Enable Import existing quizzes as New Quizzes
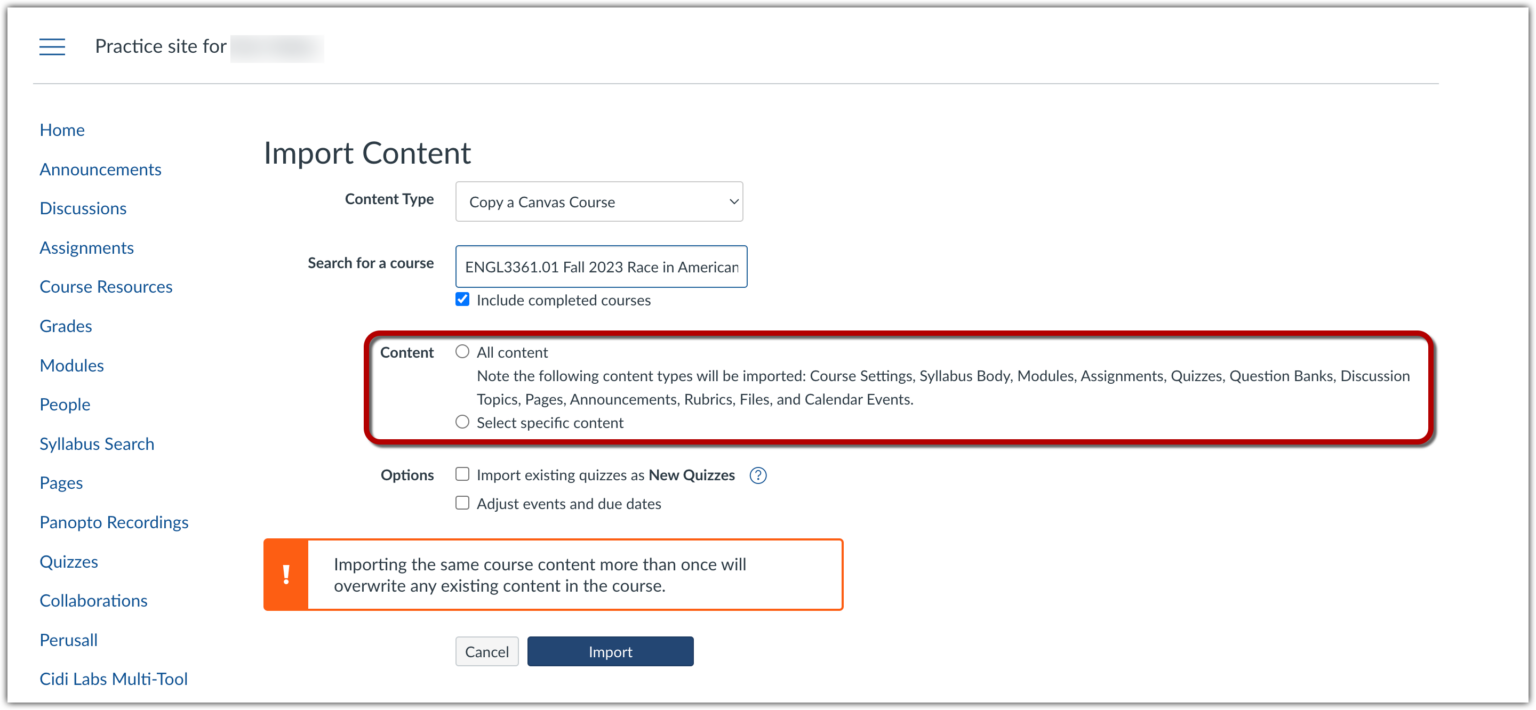This screenshot has width=1536, height=710. (x=462, y=474)
